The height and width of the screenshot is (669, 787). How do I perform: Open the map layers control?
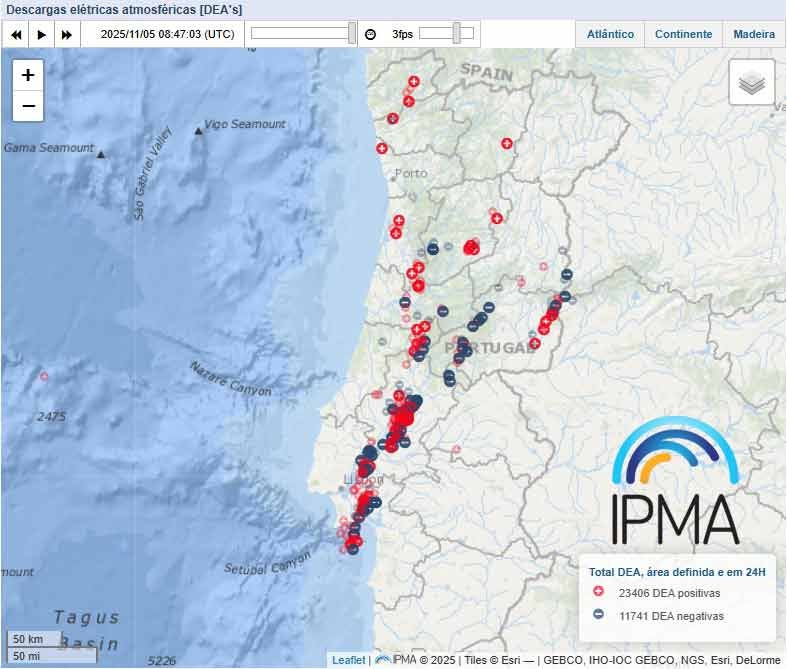752,83
